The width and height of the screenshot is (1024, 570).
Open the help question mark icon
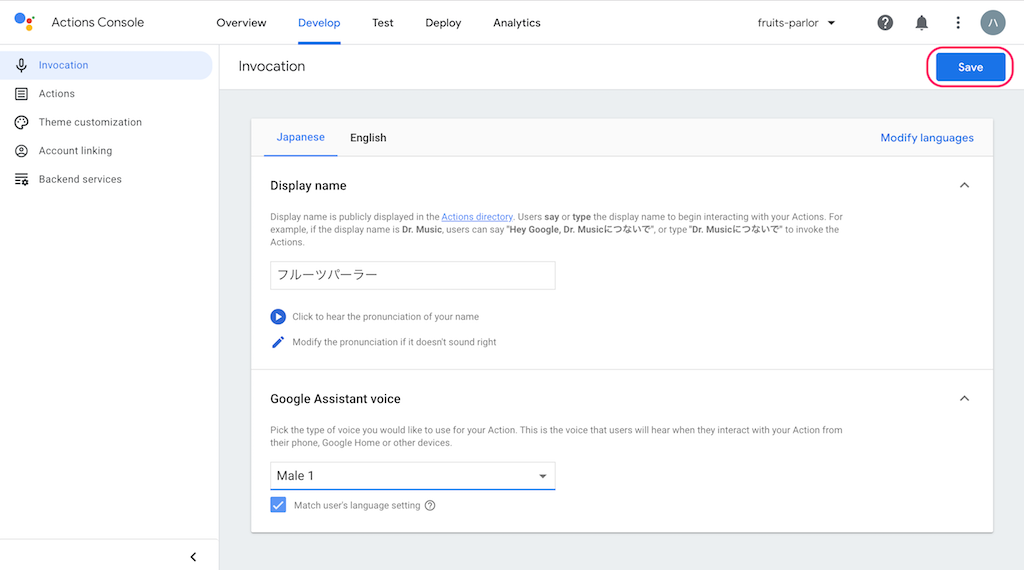point(885,23)
